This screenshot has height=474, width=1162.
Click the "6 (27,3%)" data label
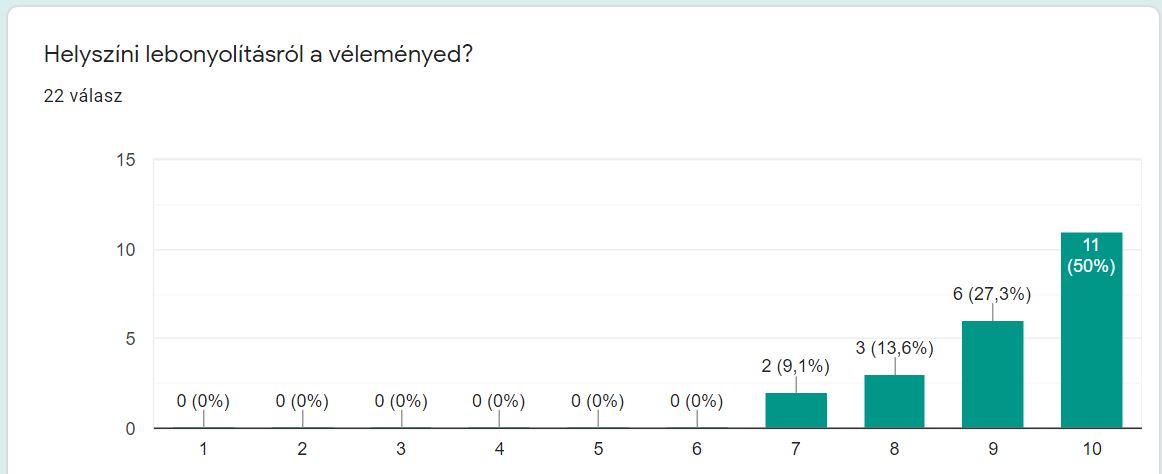(992, 294)
